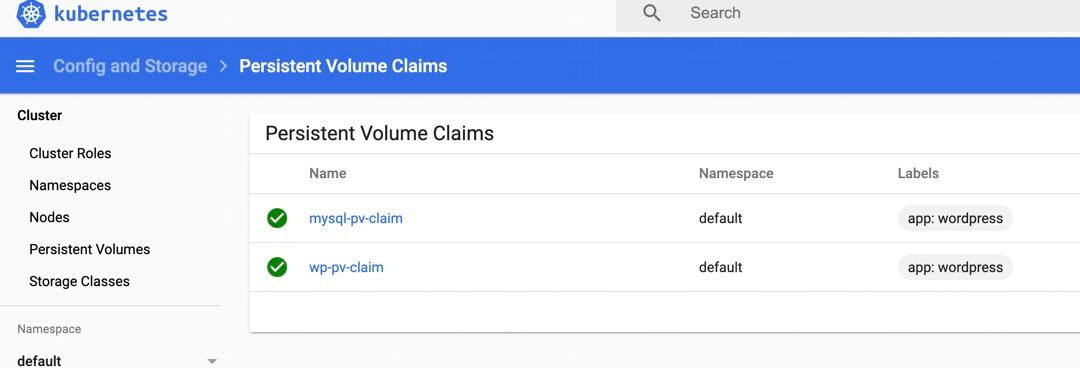Open the wp-pv-claim link

coord(346,267)
